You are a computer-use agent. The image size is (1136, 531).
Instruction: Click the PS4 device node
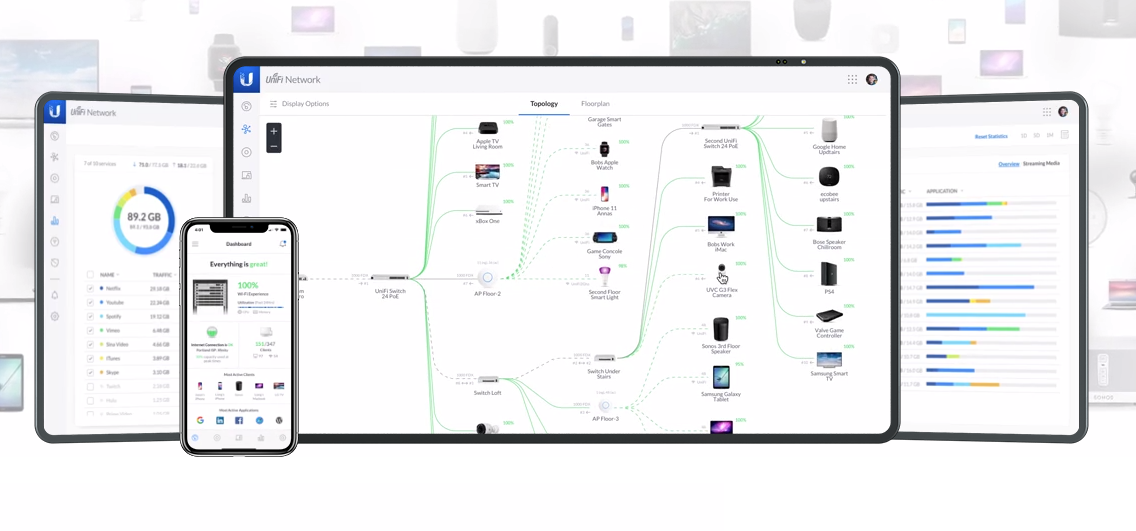(x=829, y=278)
